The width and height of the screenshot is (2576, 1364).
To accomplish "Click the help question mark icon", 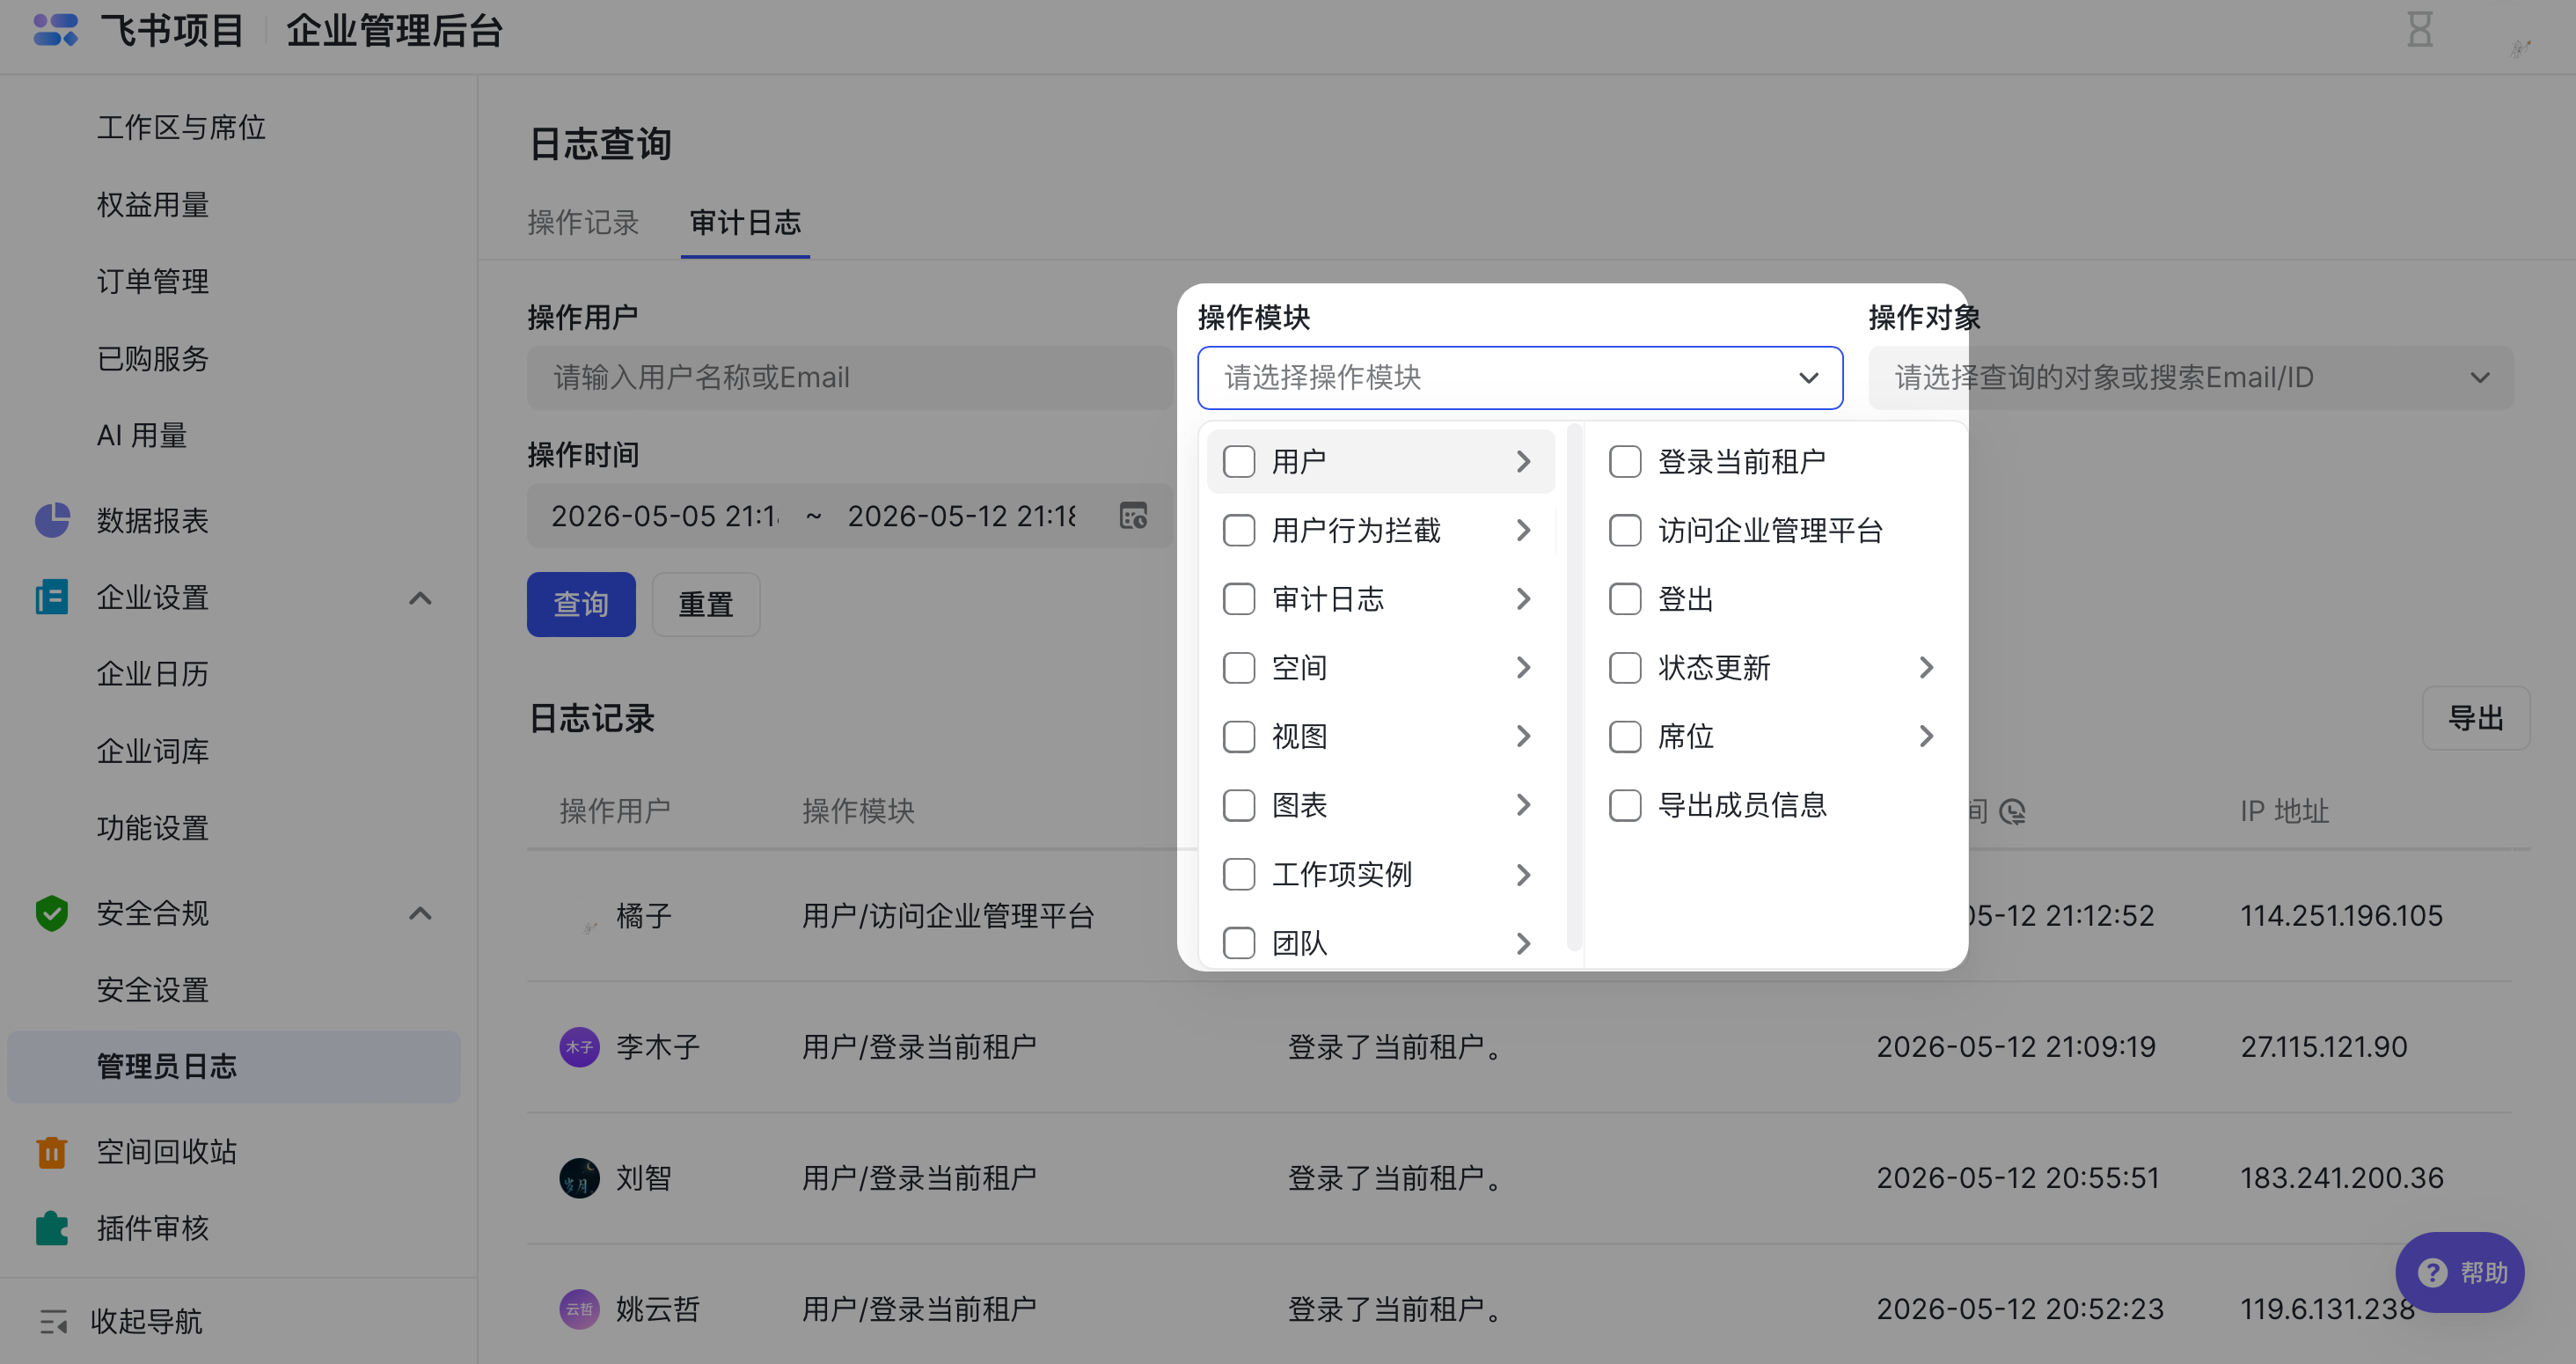I will click(2432, 1273).
